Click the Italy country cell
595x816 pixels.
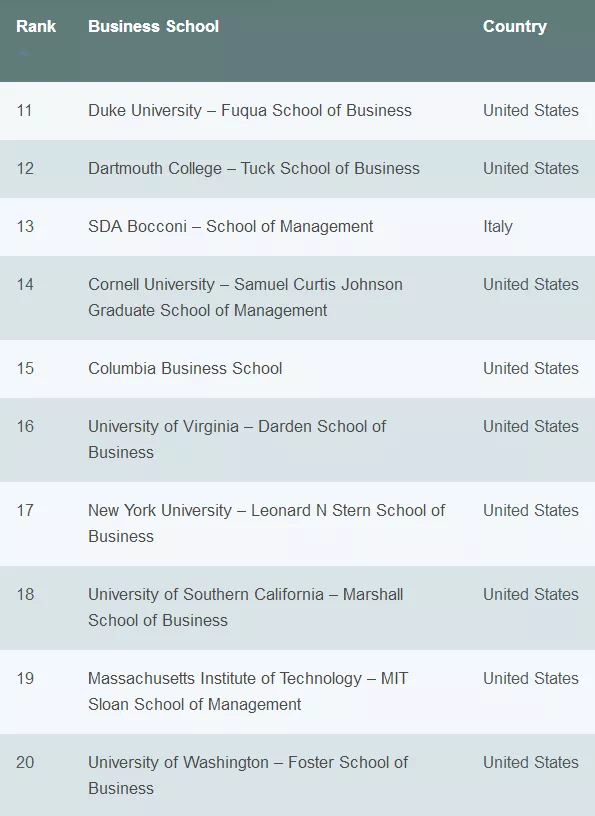[498, 226]
